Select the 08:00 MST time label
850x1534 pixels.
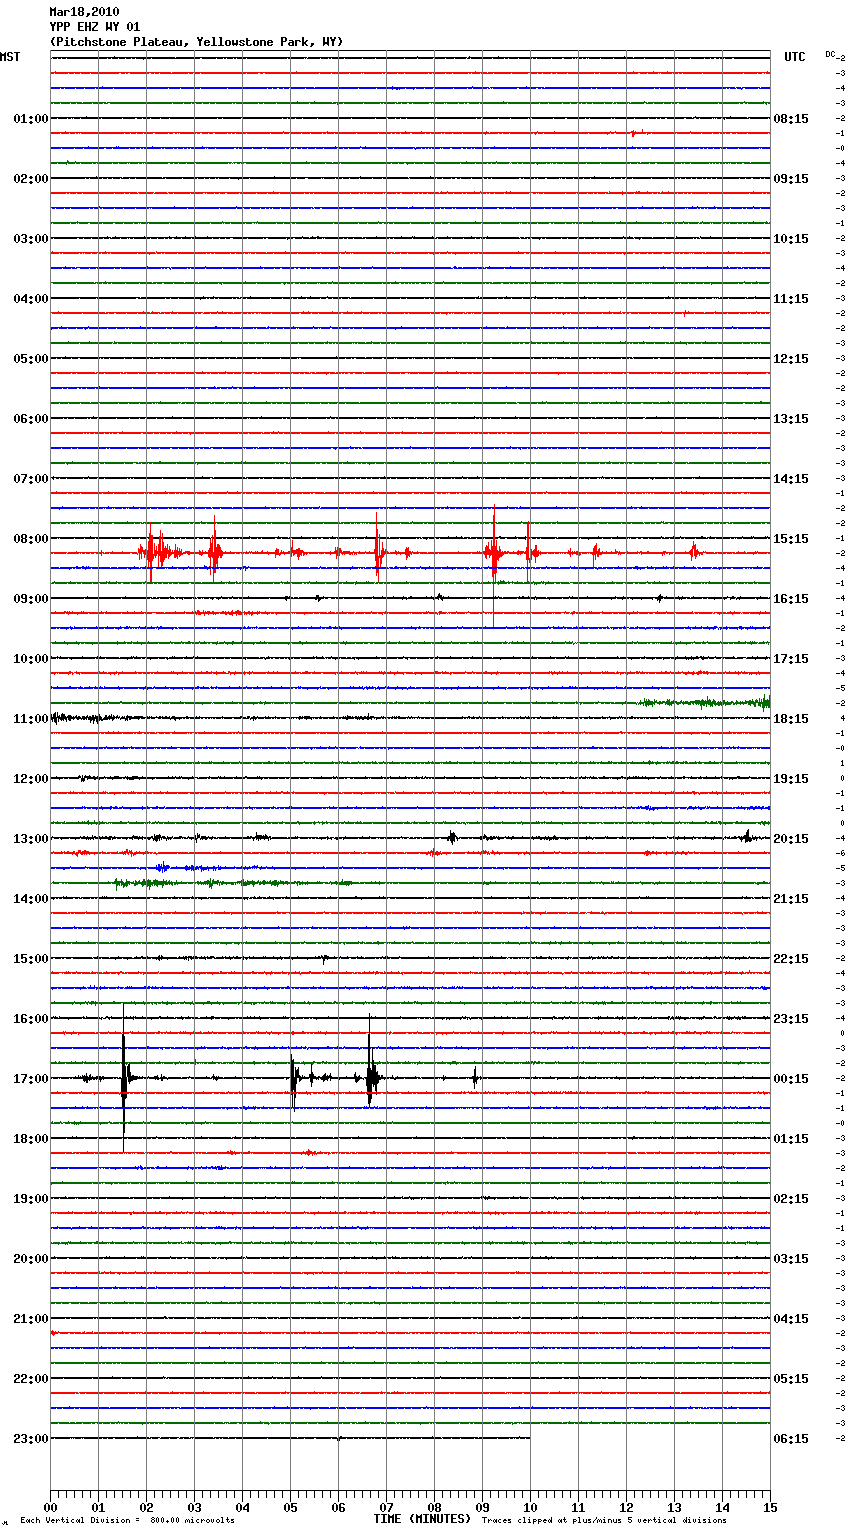tap(30, 539)
